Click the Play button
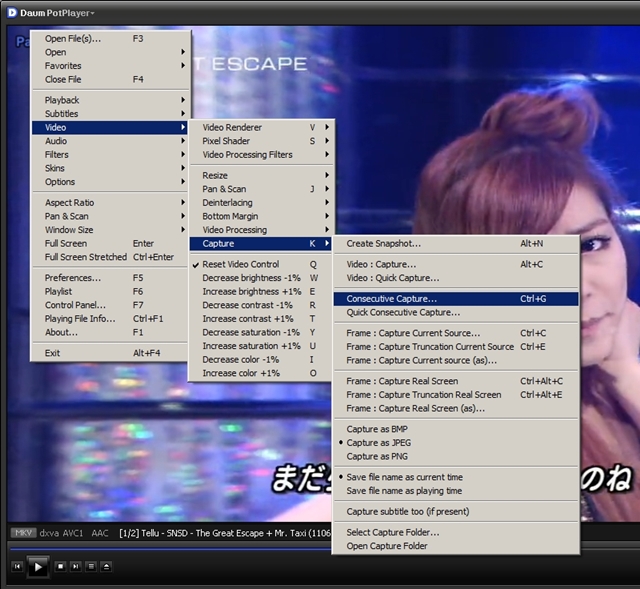Image resolution: width=640 pixels, height=589 pixels. (38, 566)
